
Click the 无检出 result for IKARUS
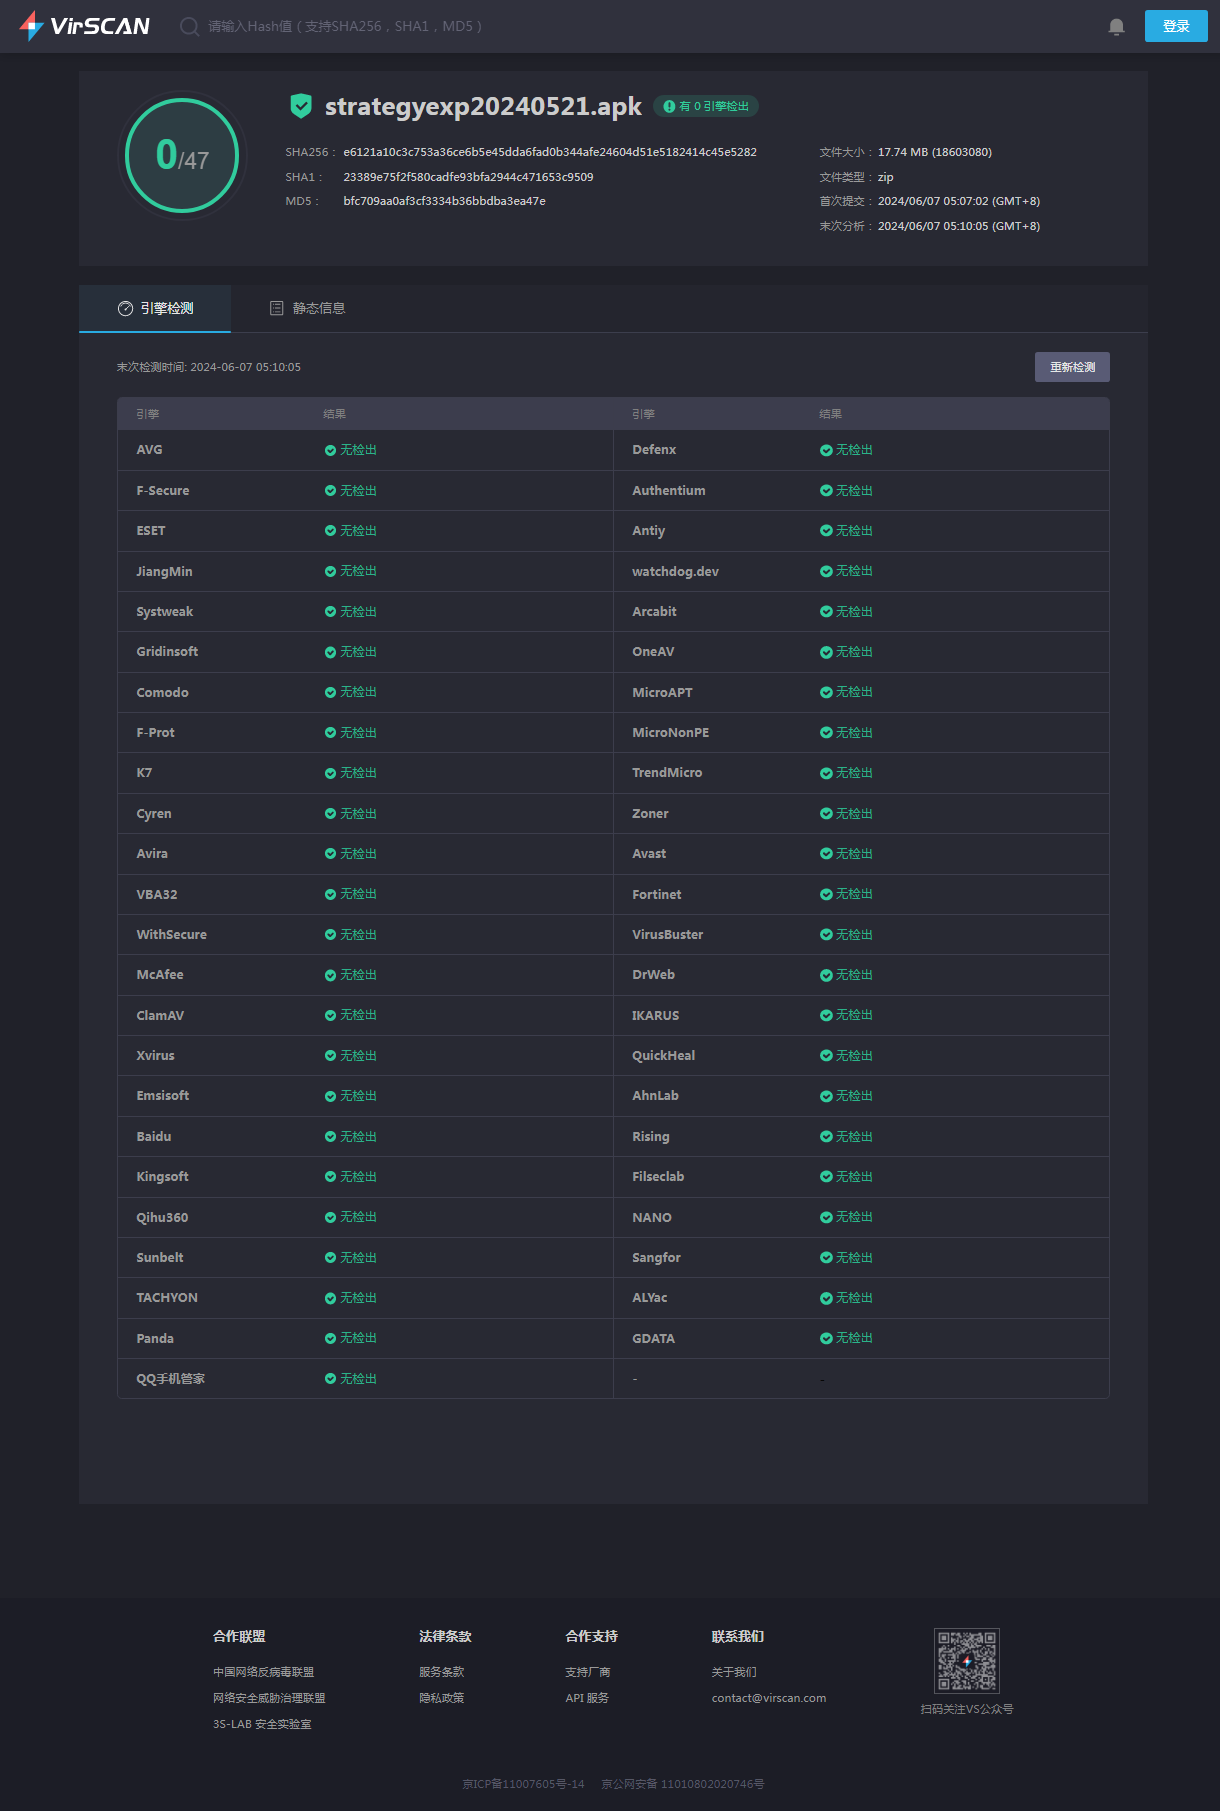tap(854, 1015)
